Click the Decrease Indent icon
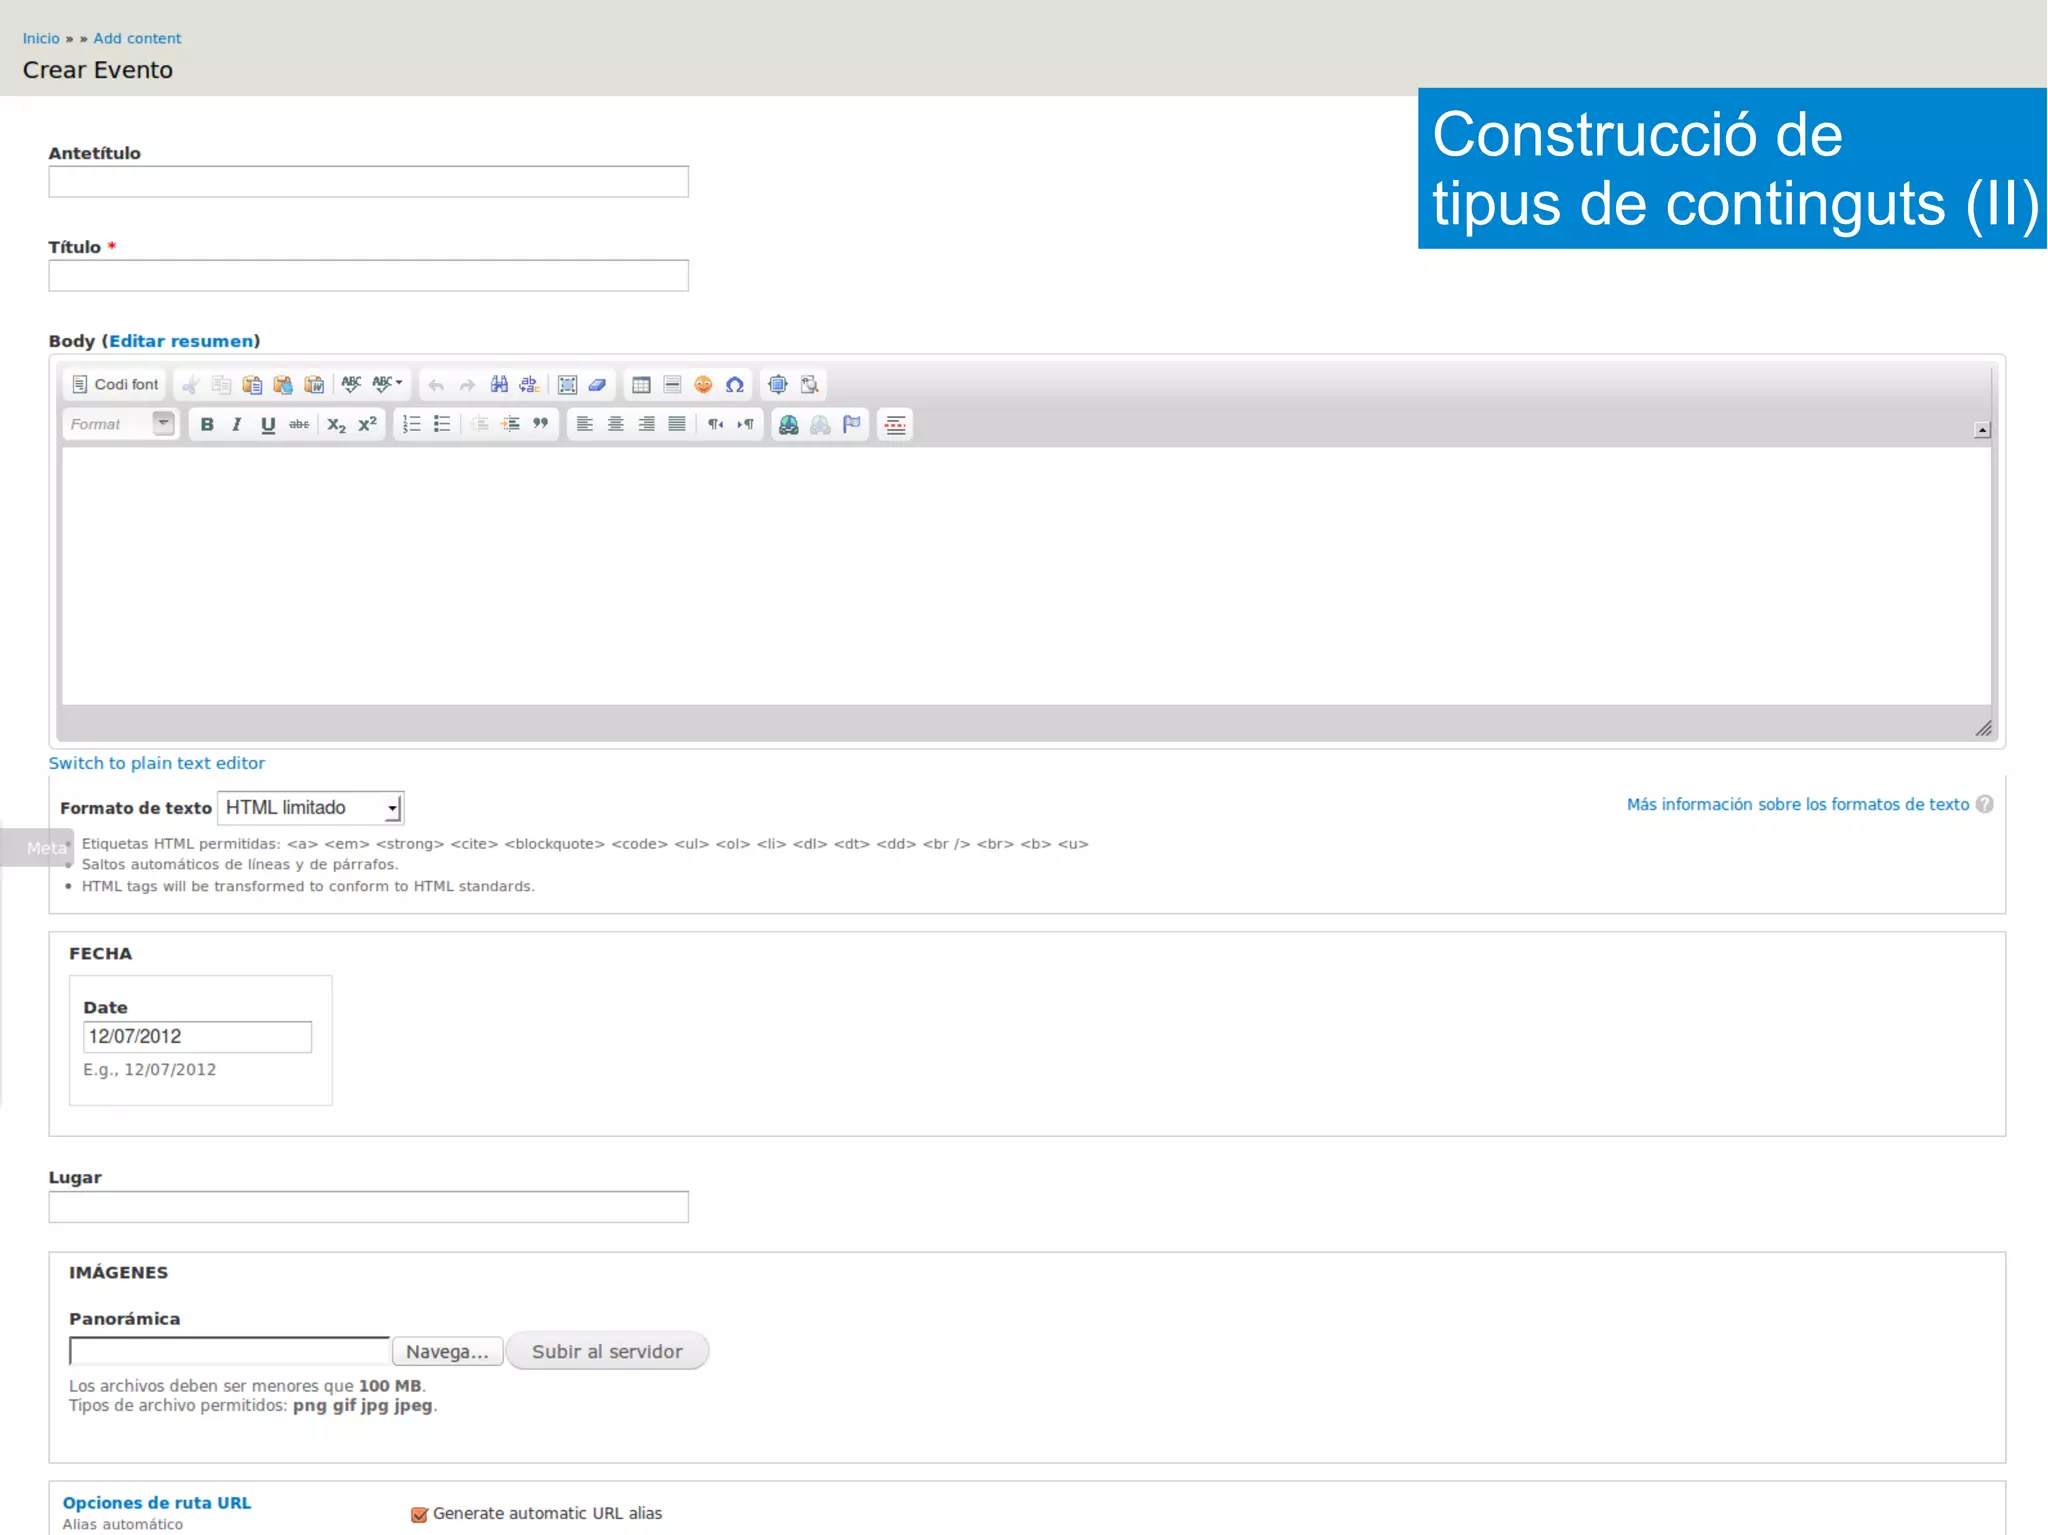Screen dimensions: 2048x1535 [479, 424]
